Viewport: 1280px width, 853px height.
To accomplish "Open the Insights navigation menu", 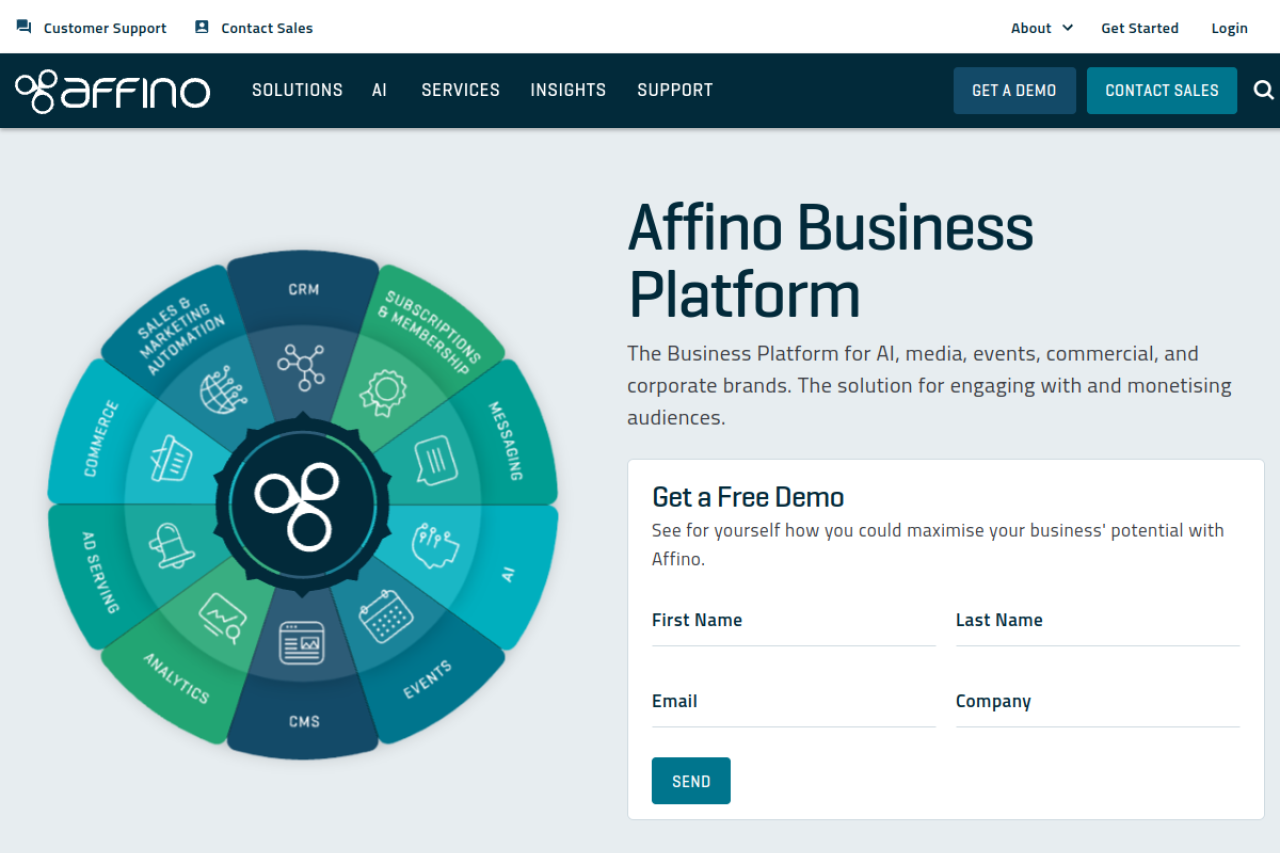I will click(568, 90).
